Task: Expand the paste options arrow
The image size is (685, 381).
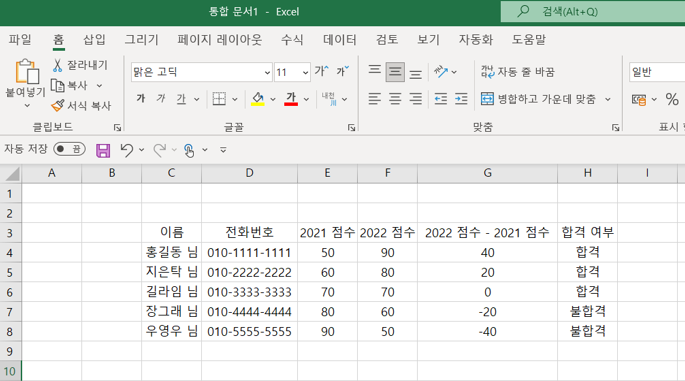Action: 27,105
